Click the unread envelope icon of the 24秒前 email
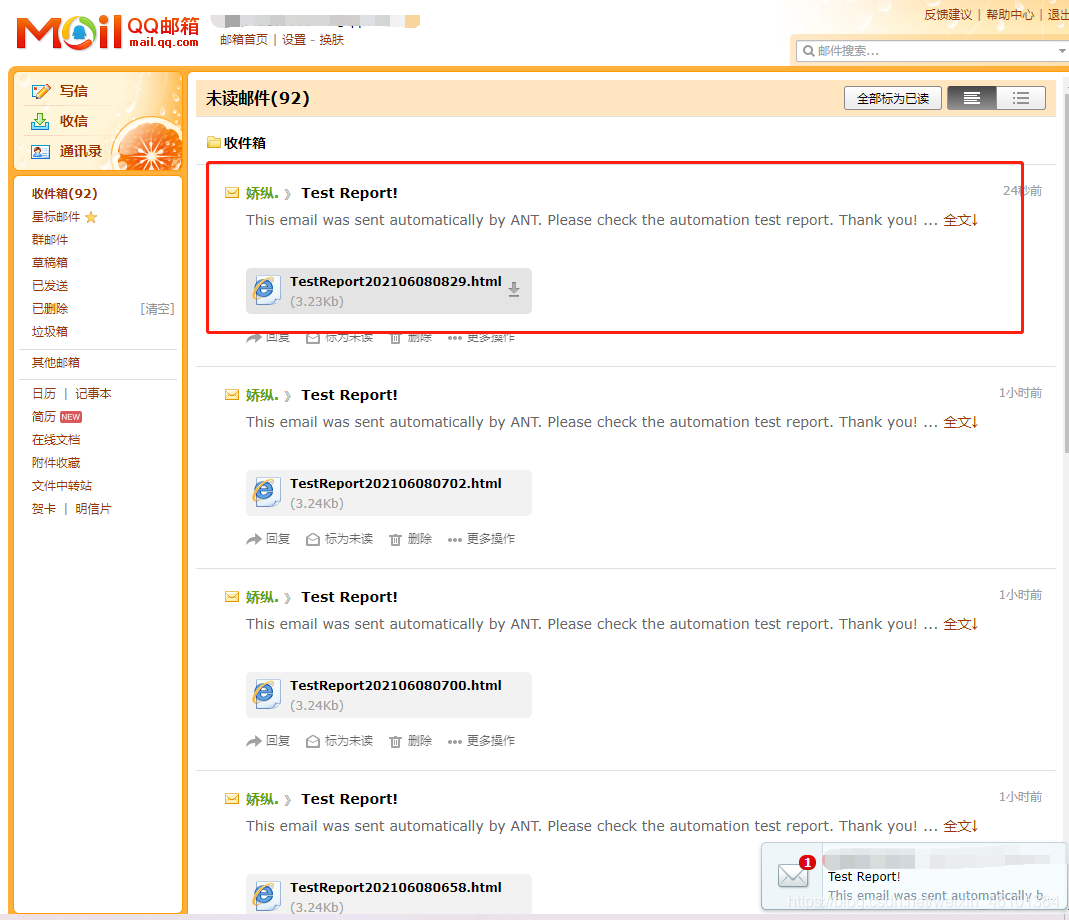 [x=232, y=193]
